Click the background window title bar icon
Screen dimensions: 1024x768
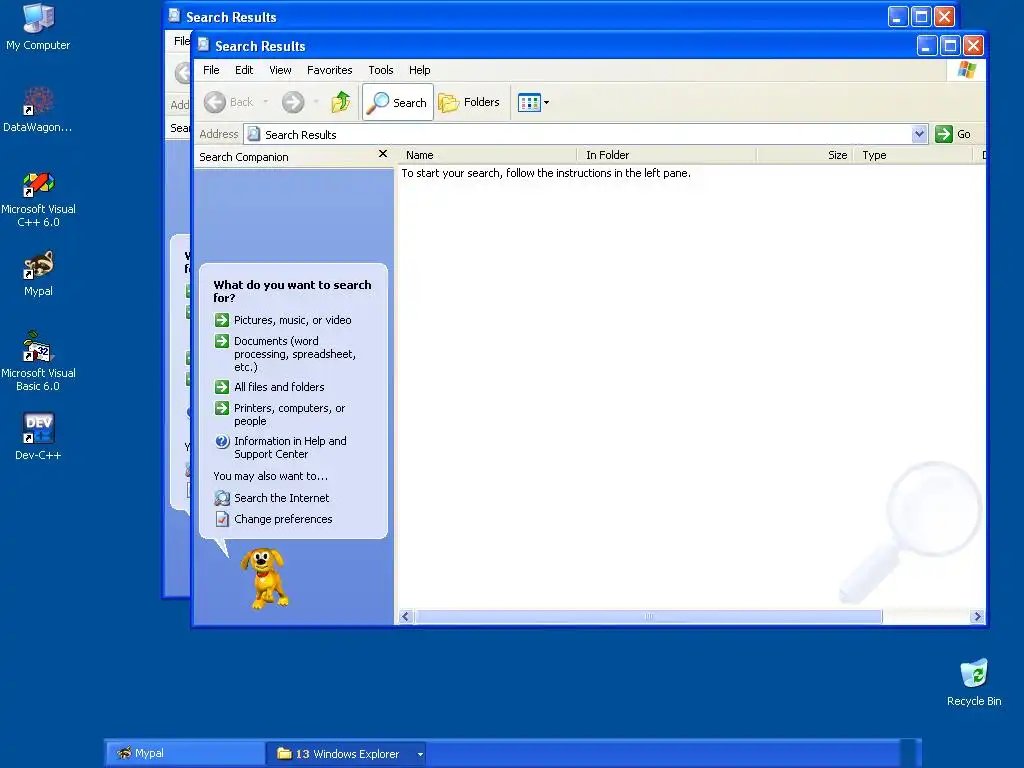tap(174, 16)
